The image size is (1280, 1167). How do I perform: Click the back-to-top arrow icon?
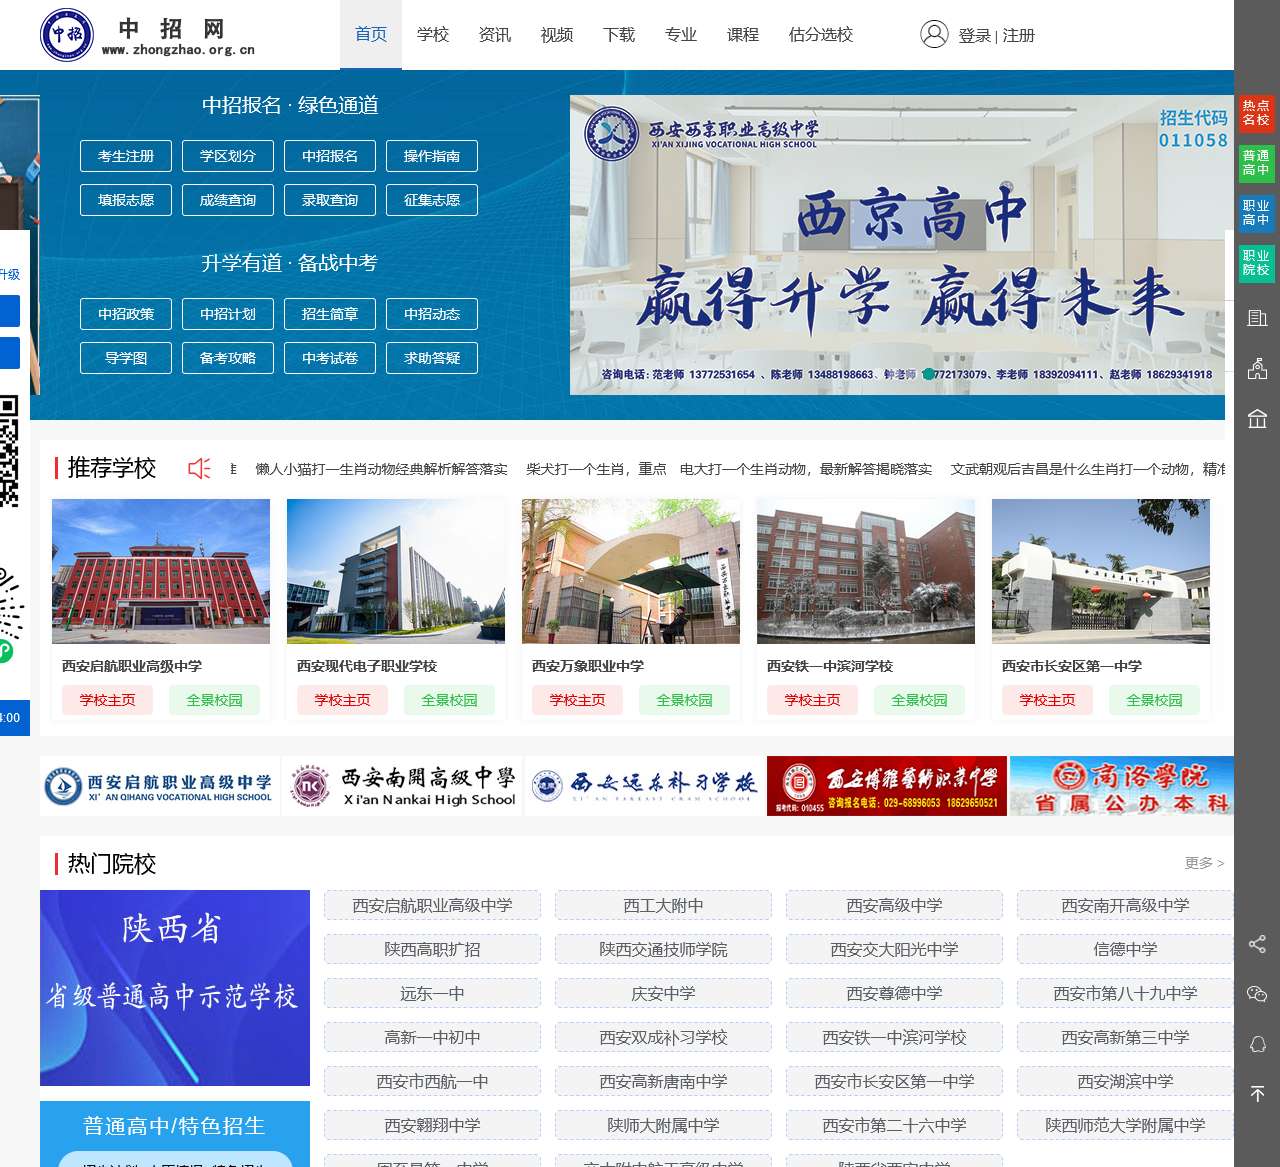(x=1257, y=1094)
